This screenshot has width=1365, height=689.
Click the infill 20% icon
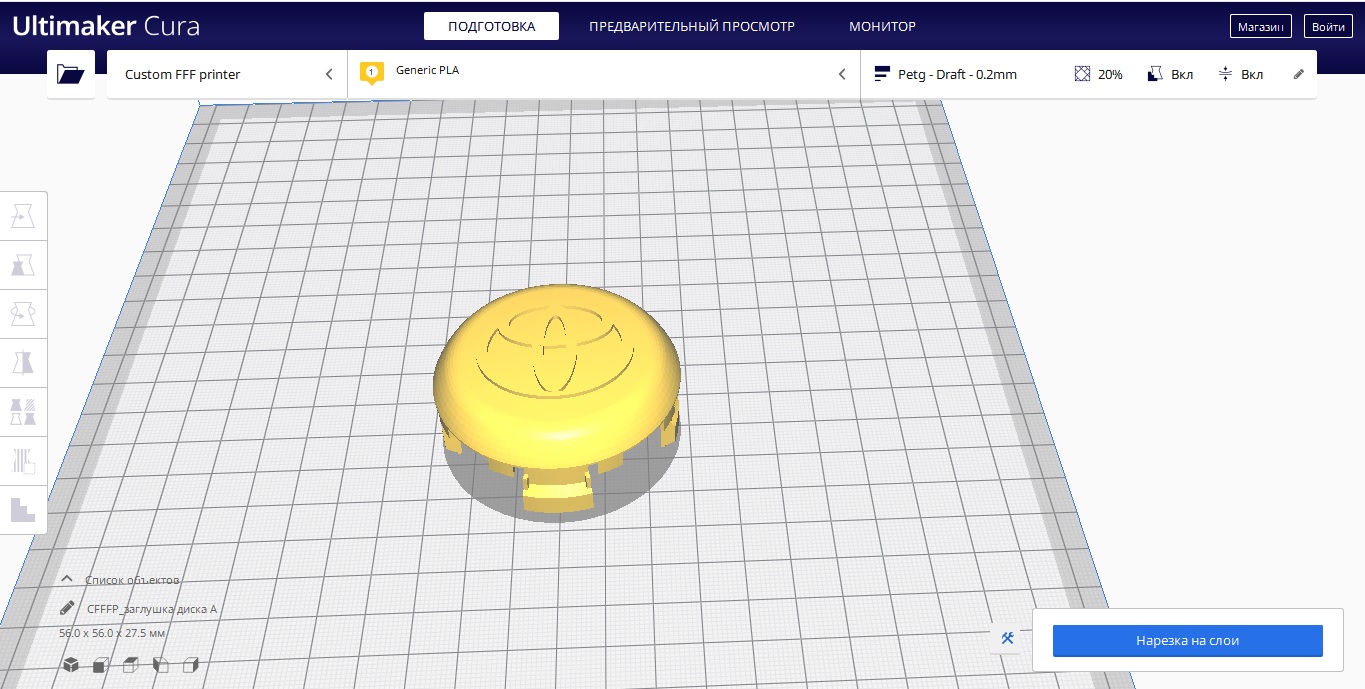point(1082,74)
